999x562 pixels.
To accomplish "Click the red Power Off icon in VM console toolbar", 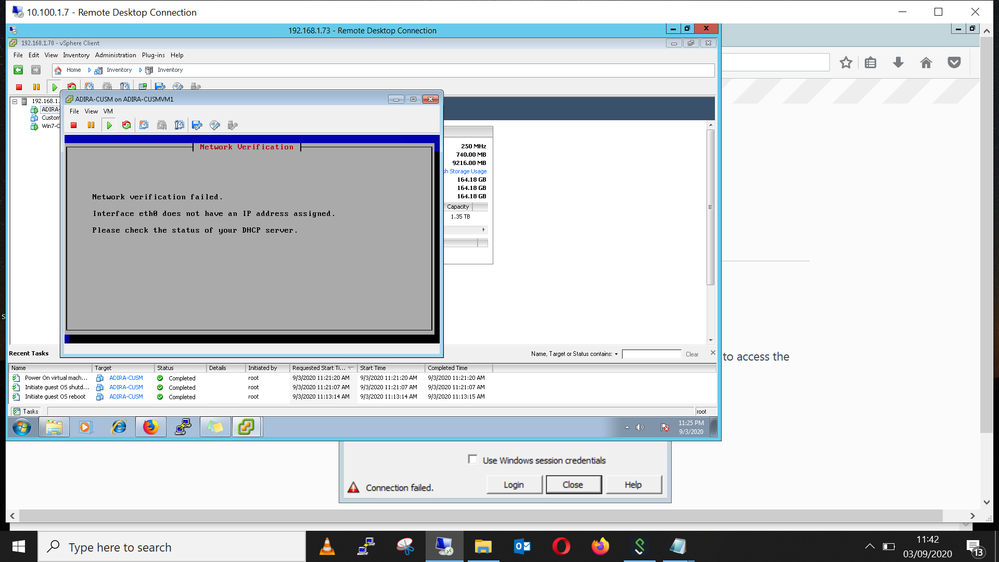I will point(74,126).
